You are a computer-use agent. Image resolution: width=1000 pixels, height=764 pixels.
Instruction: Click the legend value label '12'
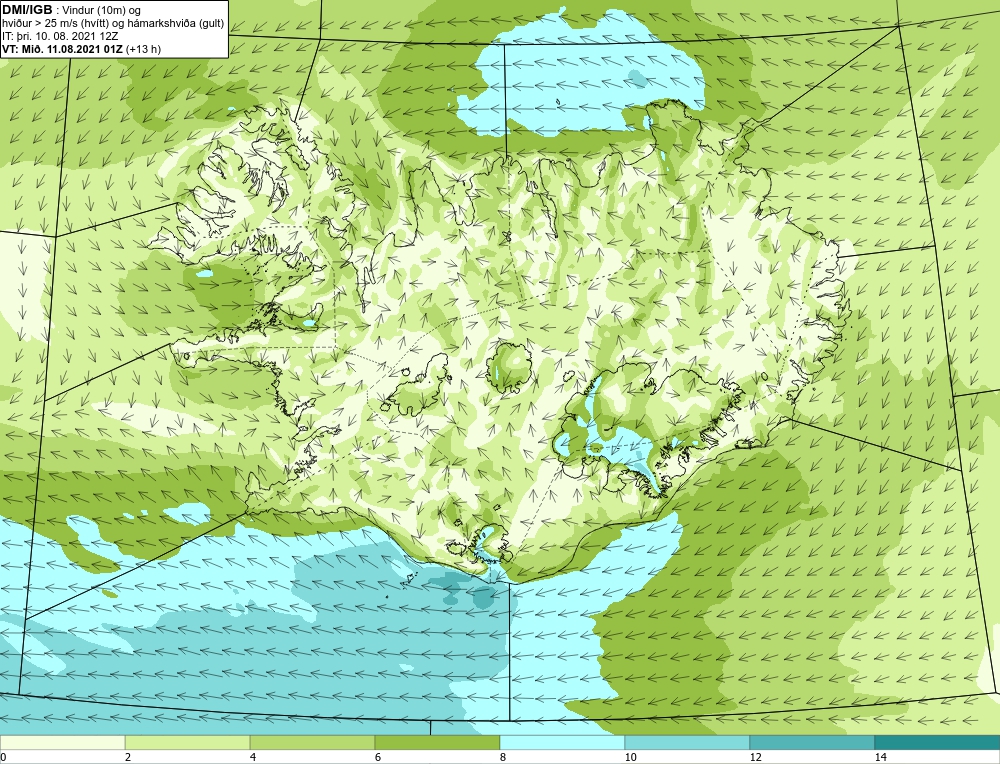pyautogui.click(x=755, y=757)
